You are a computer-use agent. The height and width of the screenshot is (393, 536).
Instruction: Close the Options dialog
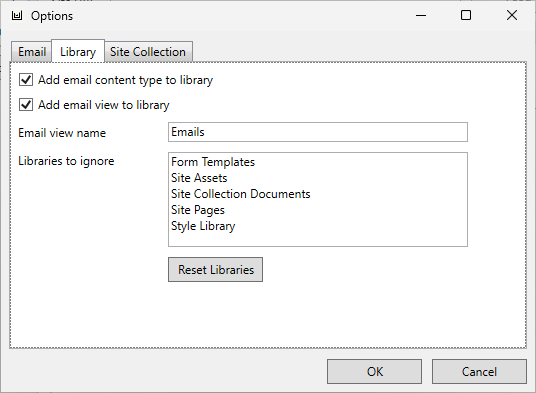click(512, 15)
